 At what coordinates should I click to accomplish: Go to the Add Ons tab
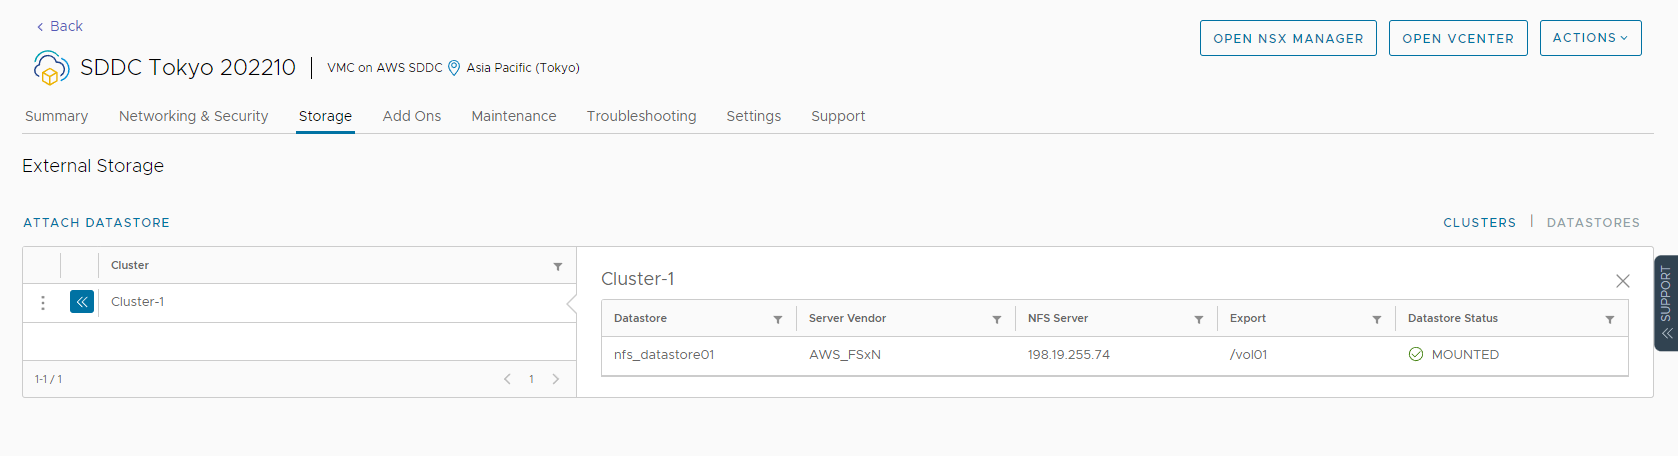(x=412, y=116)
